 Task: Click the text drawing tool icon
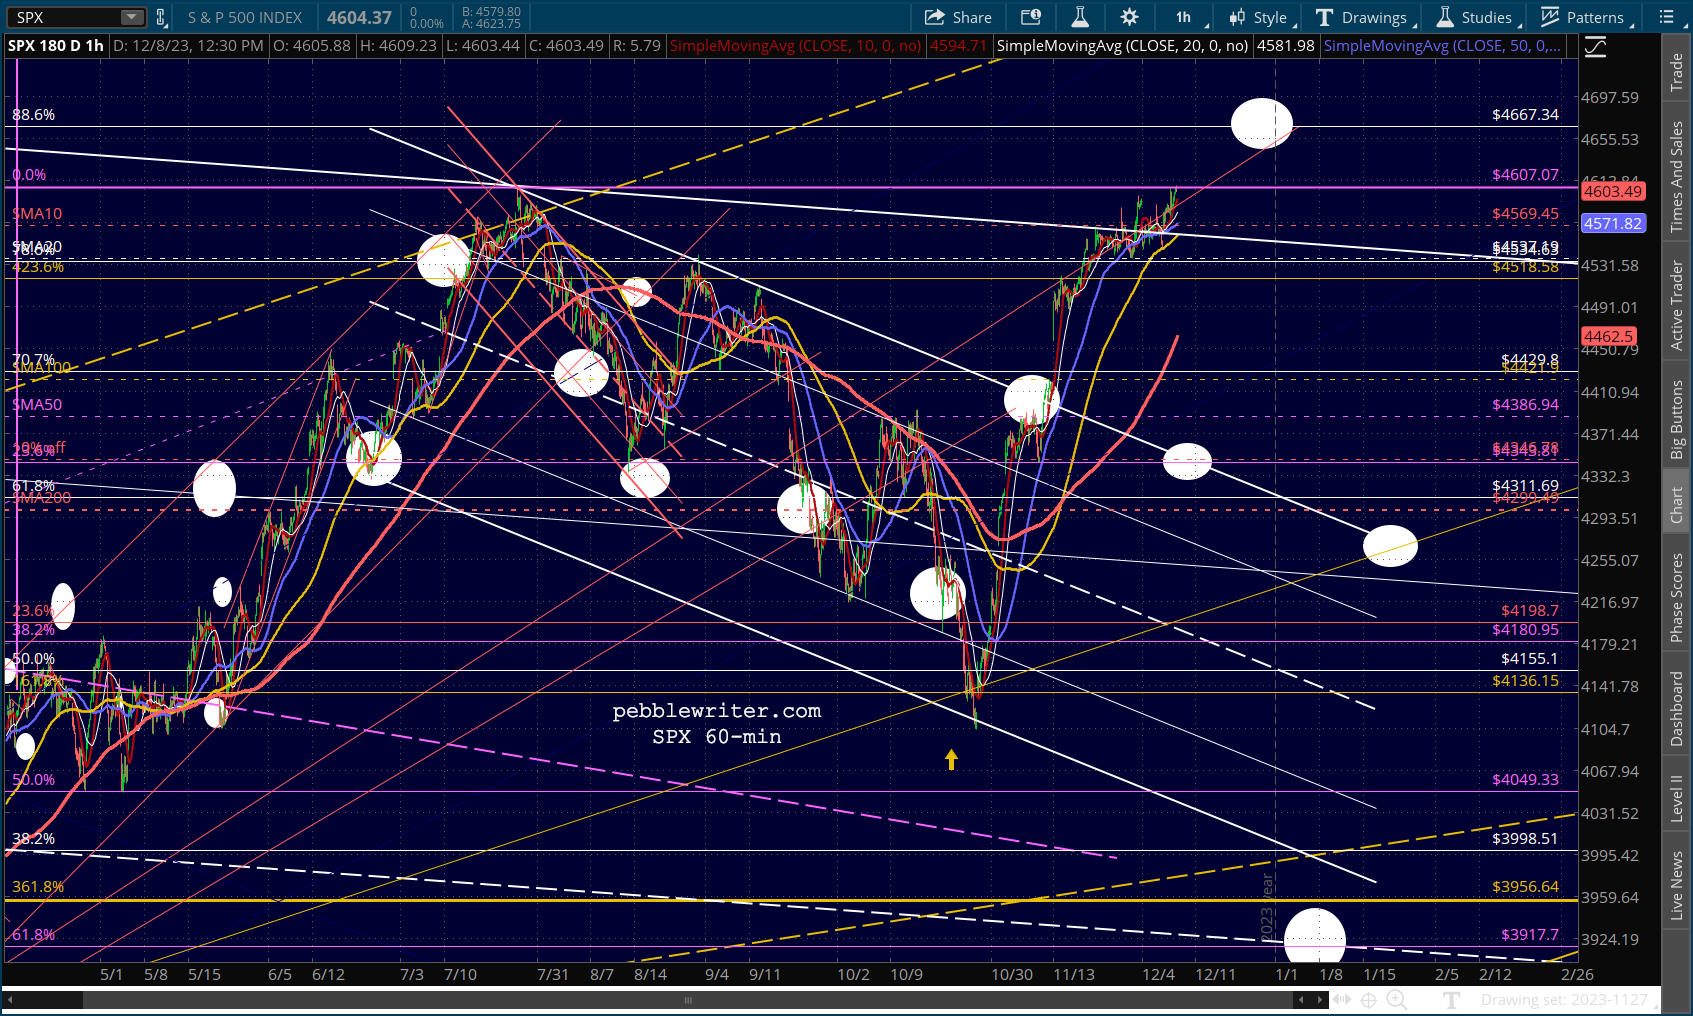1452,999
